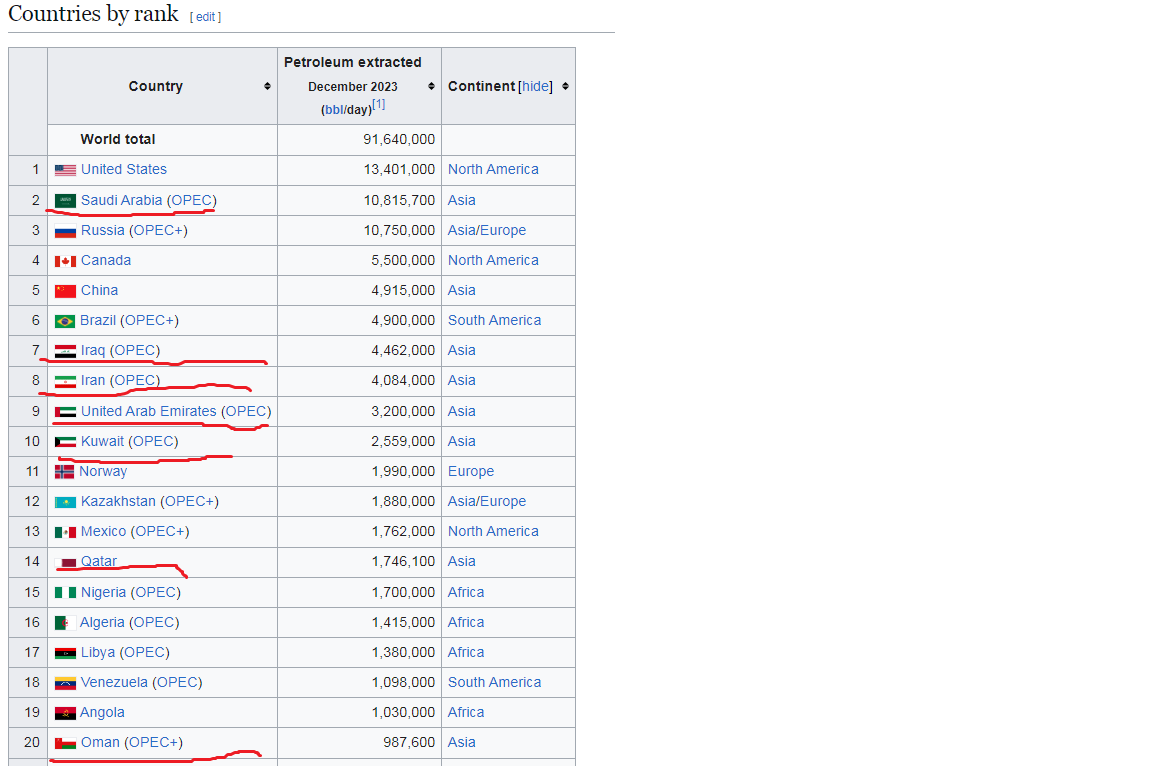Click the Iran flag icon
This screenshot has height=766, width=1152.
tap(65, 381)
